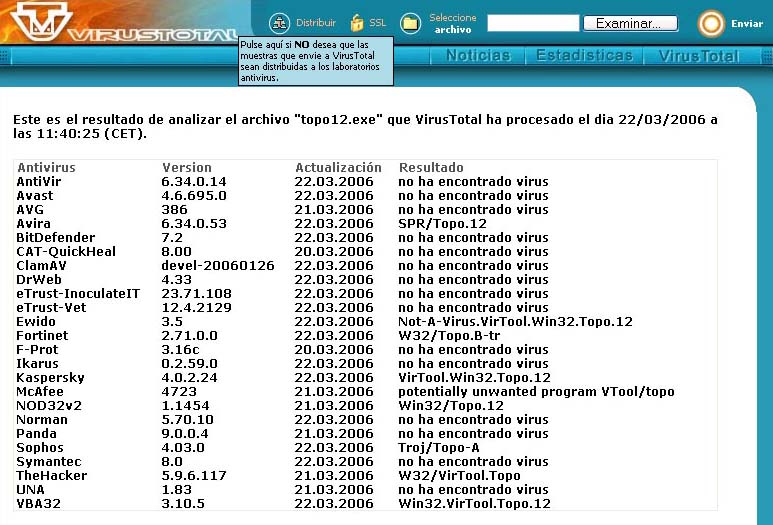The height and width of the screenshot is (525, 773).
Task: Click the Distribuir tooltip text box
Action: coord(316,61)
